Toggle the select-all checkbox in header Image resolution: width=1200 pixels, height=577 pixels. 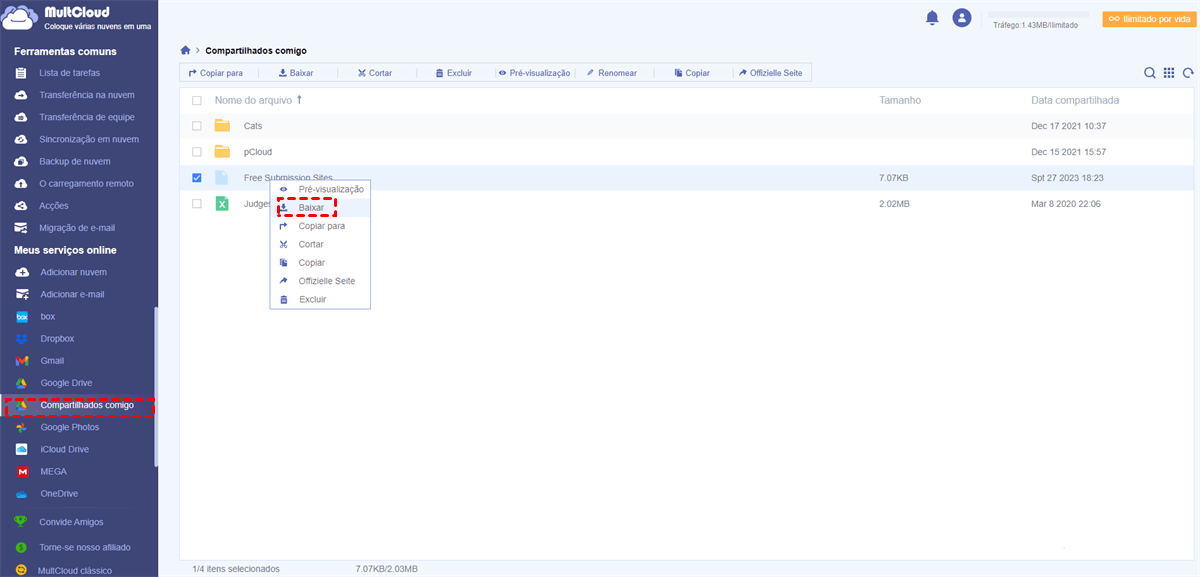[x=196, y=101]
